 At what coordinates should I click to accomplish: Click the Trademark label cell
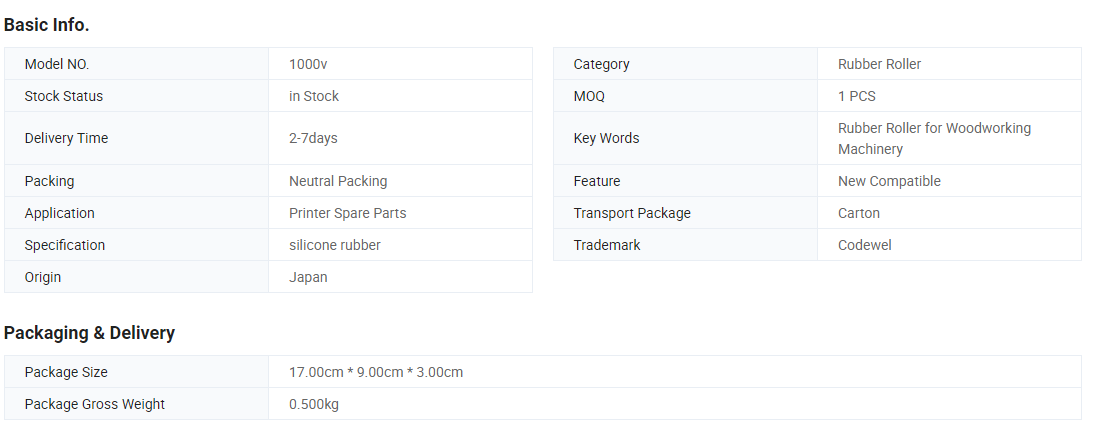[x=685, y=245]
